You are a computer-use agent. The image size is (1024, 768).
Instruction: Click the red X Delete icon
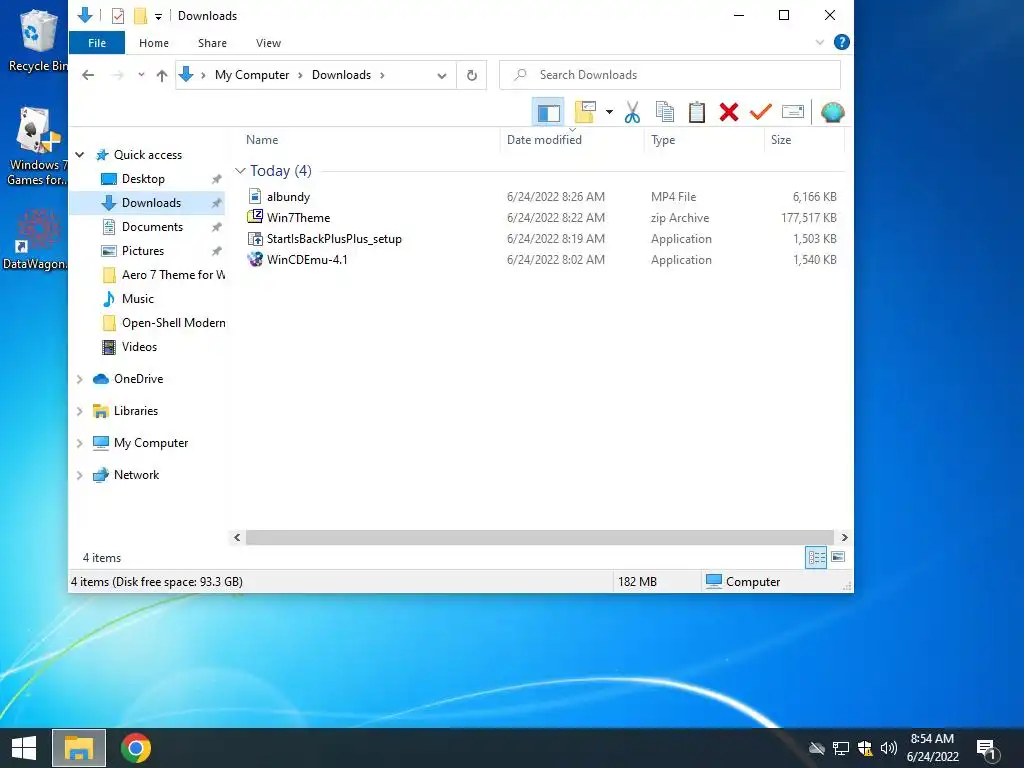(729, 112)
